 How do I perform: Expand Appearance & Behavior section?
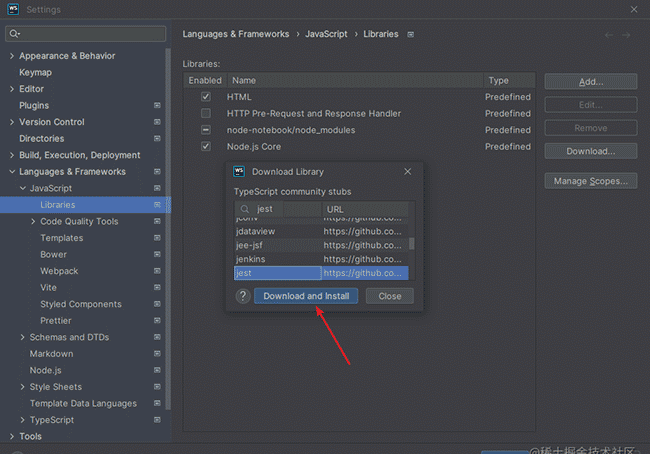[x=12, y=56]
